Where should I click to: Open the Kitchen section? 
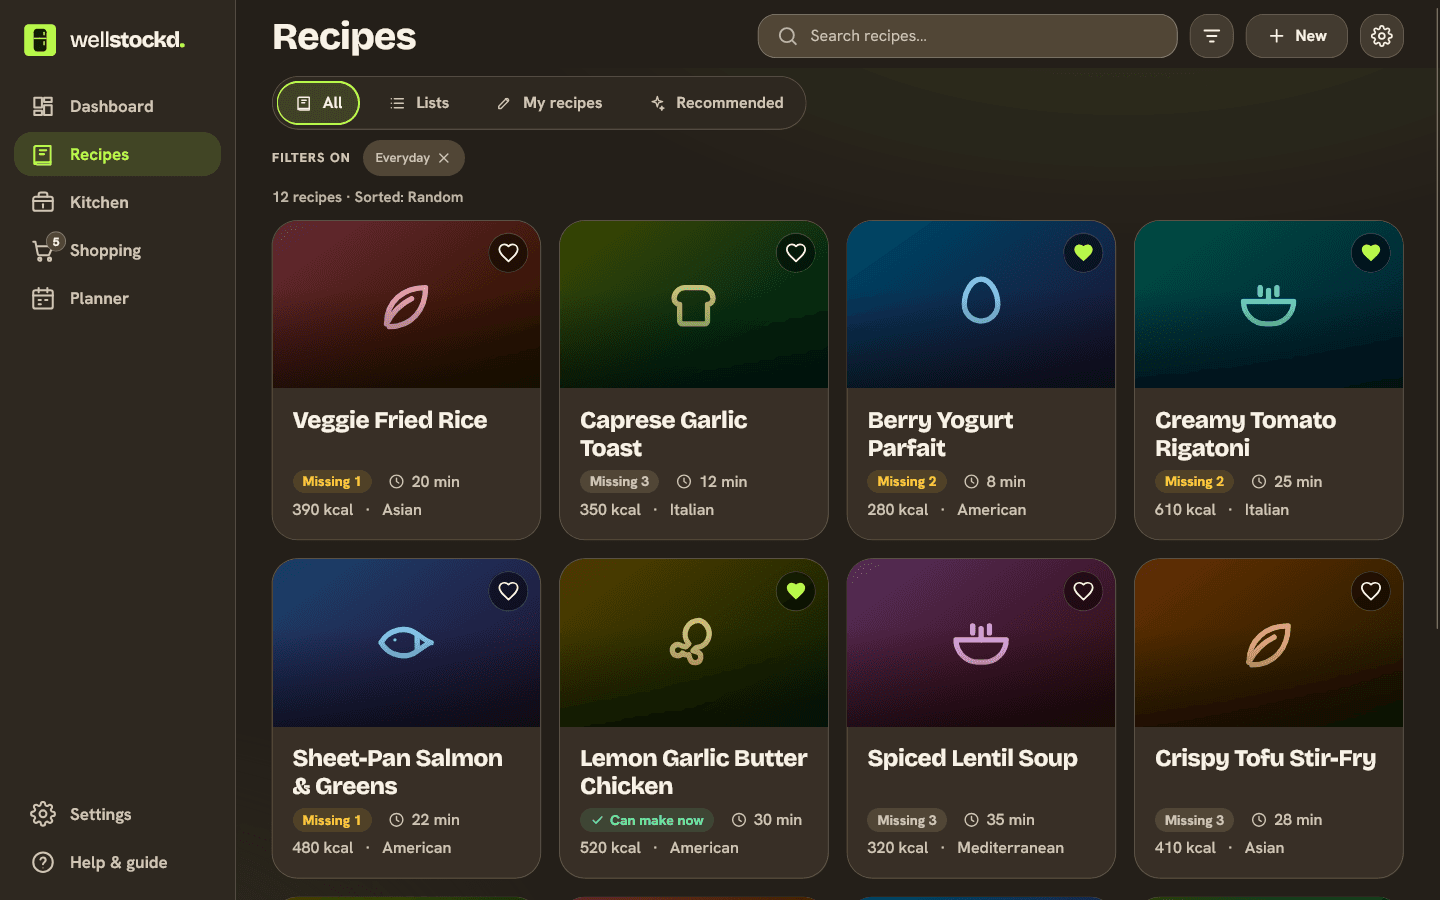coord(117,202)
